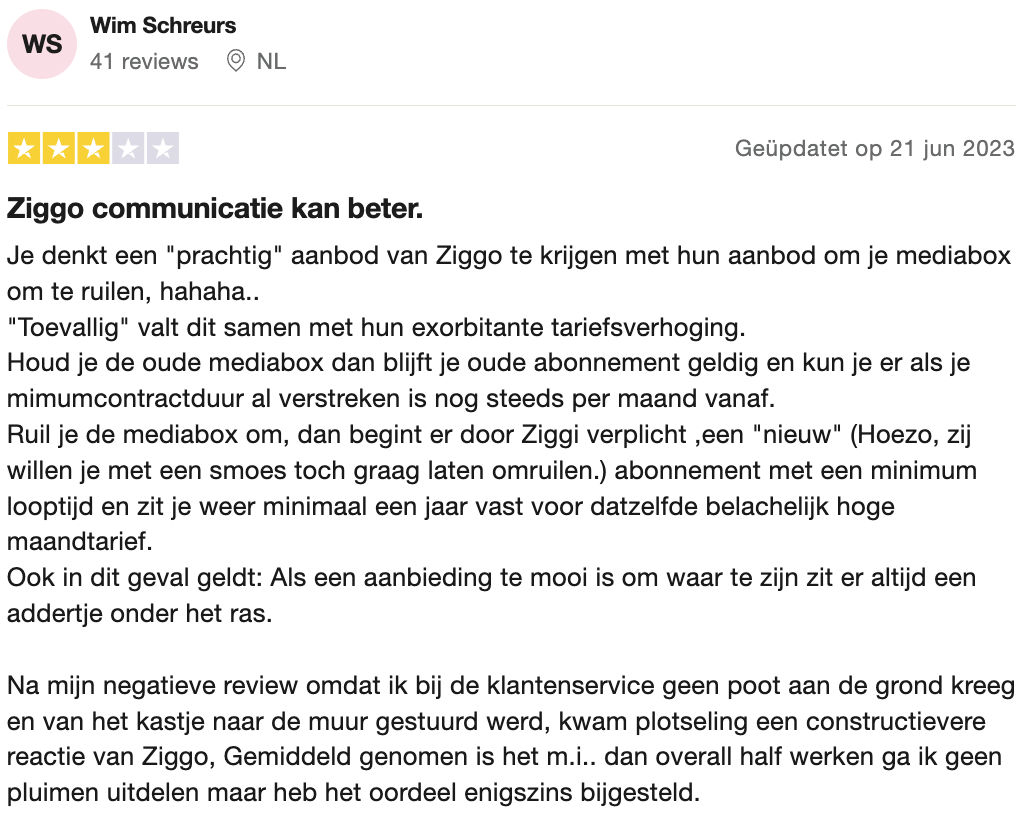Click the paragraph starting Na mijn negatieve review

tap(511, 739)
